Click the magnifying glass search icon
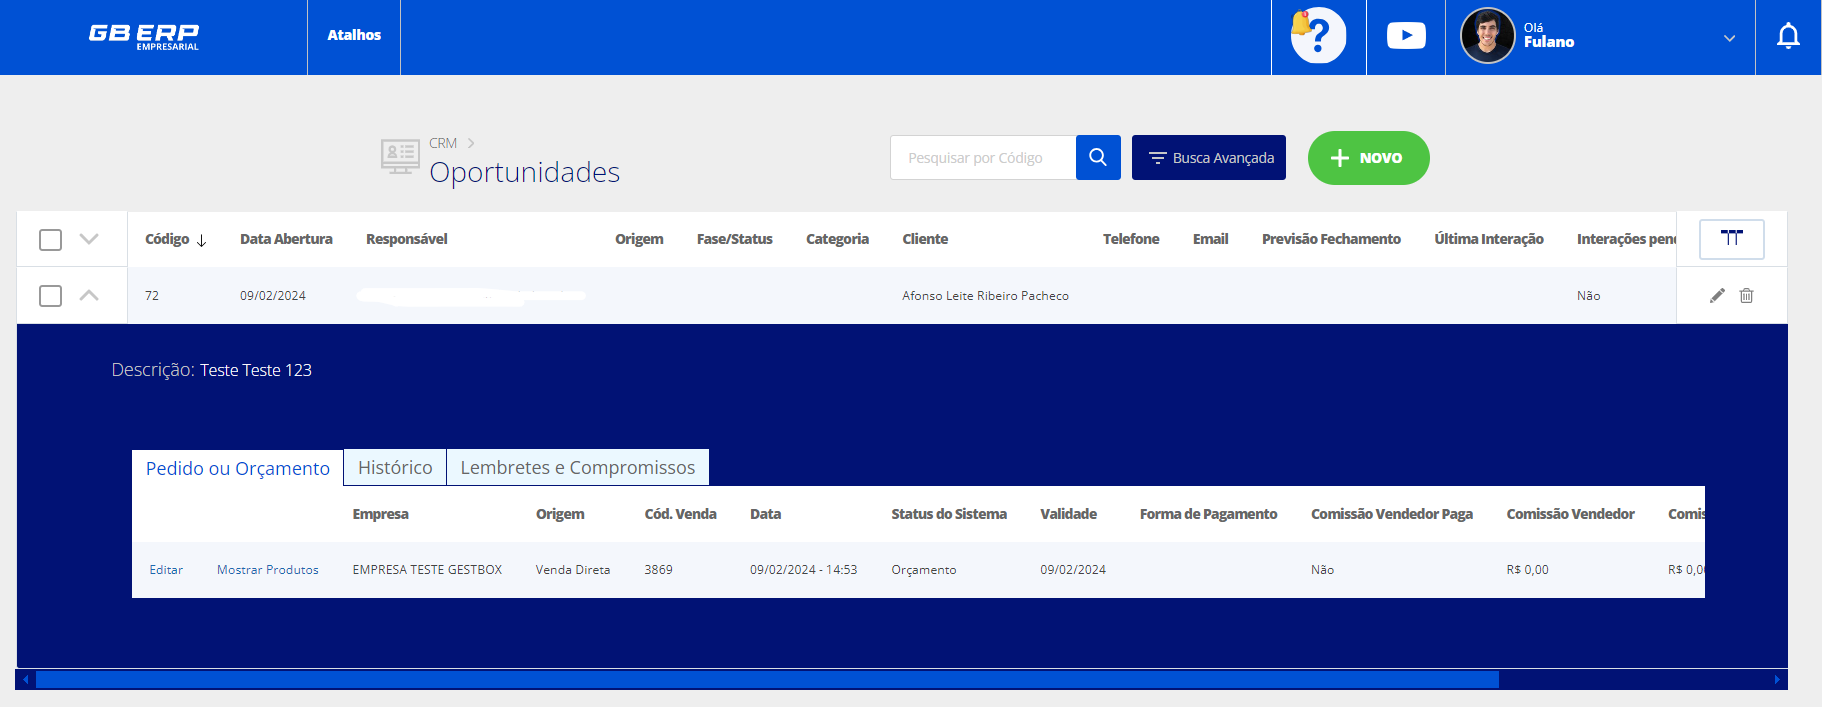 1097,158
